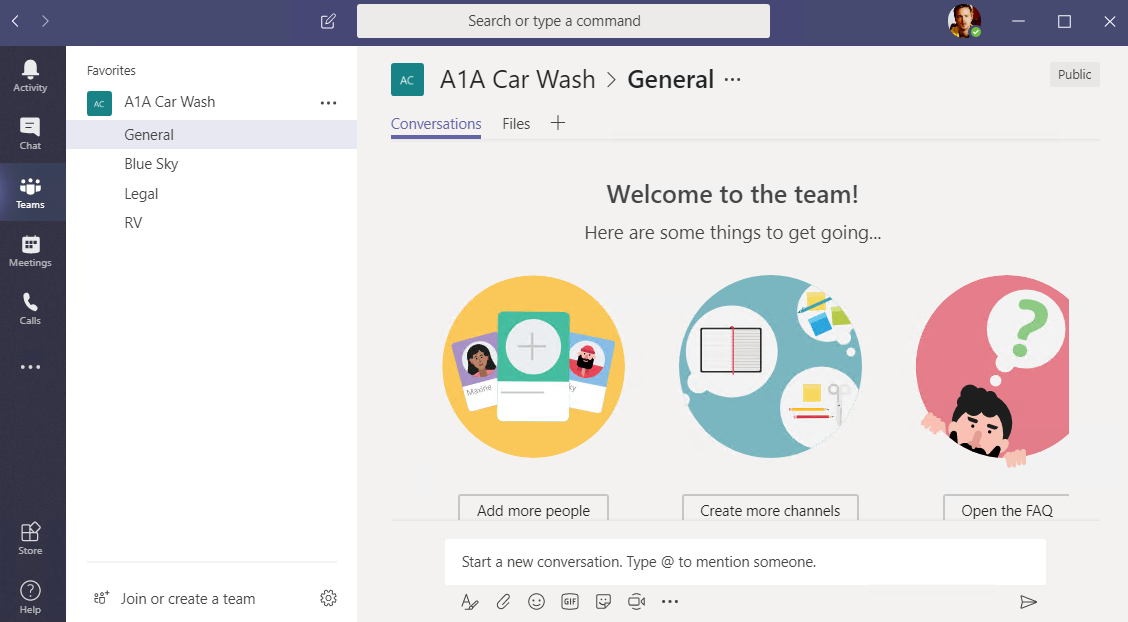Open the Meetings calendar
Image resolution: width=1128 pixels, height=622 pixels.
coord(30,251)
